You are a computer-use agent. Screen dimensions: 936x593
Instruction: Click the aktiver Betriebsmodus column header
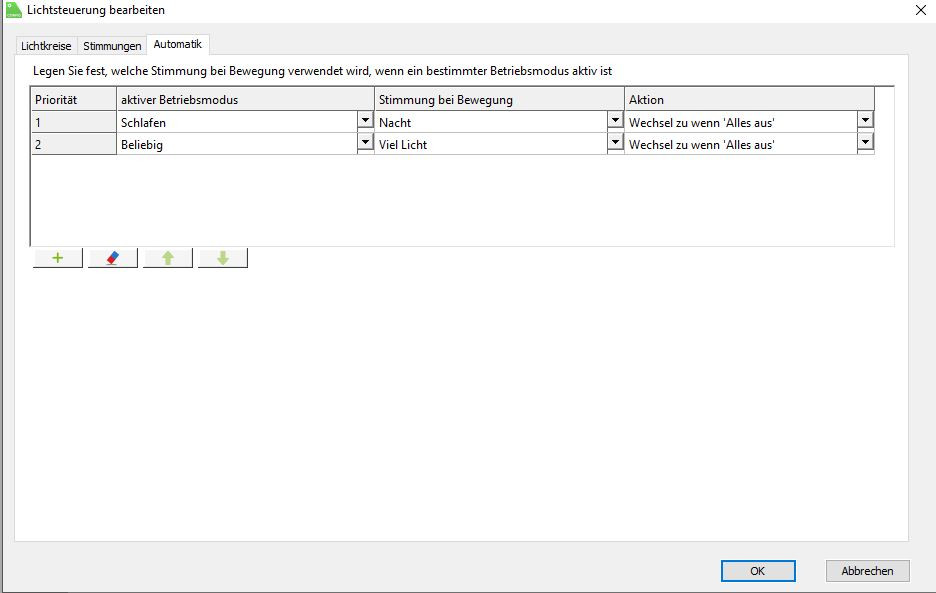pyautogui.click(x=245, y=99)
